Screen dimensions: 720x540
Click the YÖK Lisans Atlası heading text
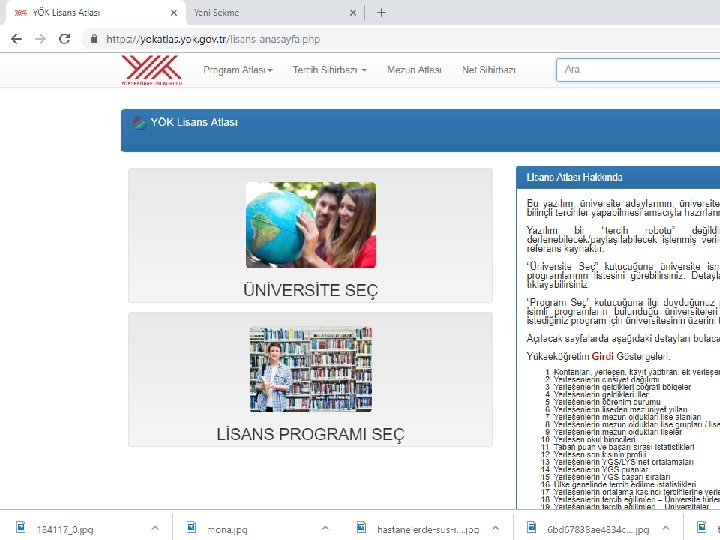(194, 122)
